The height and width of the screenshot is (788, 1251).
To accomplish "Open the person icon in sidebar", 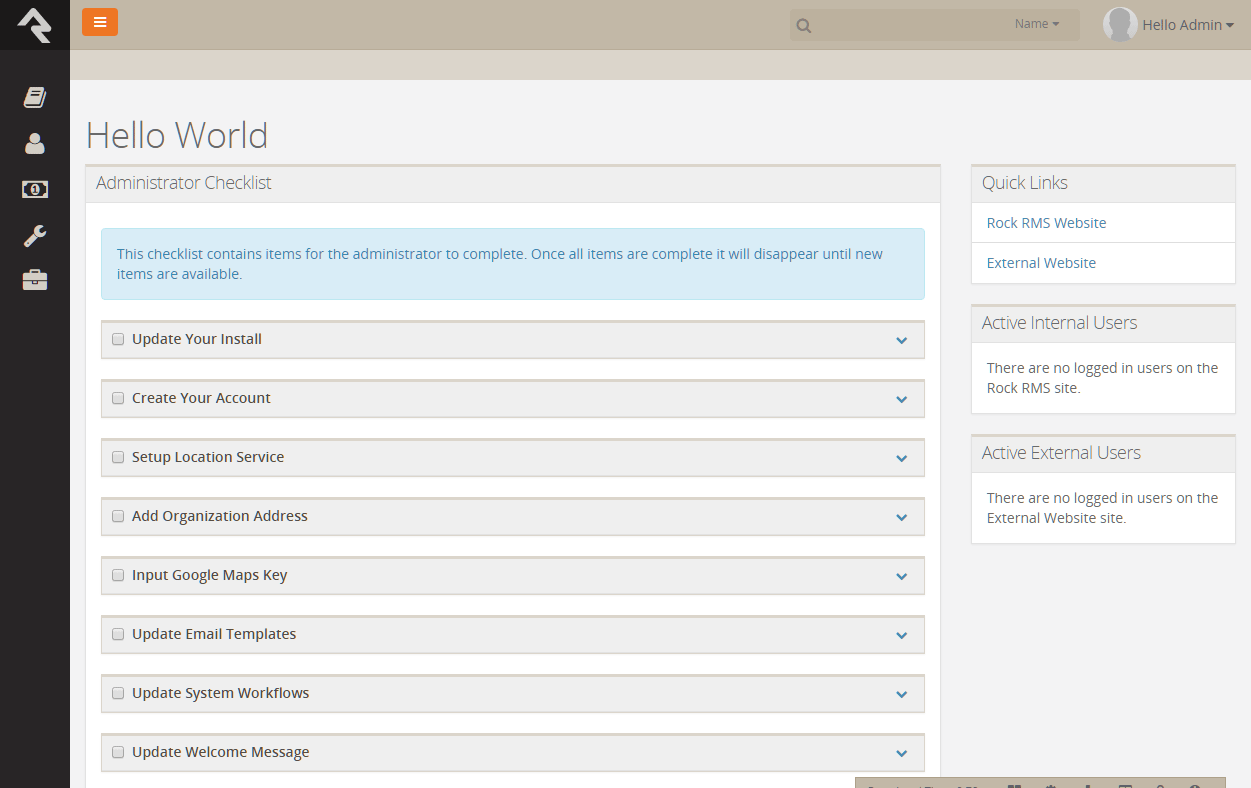I will [x=35, y=144].
